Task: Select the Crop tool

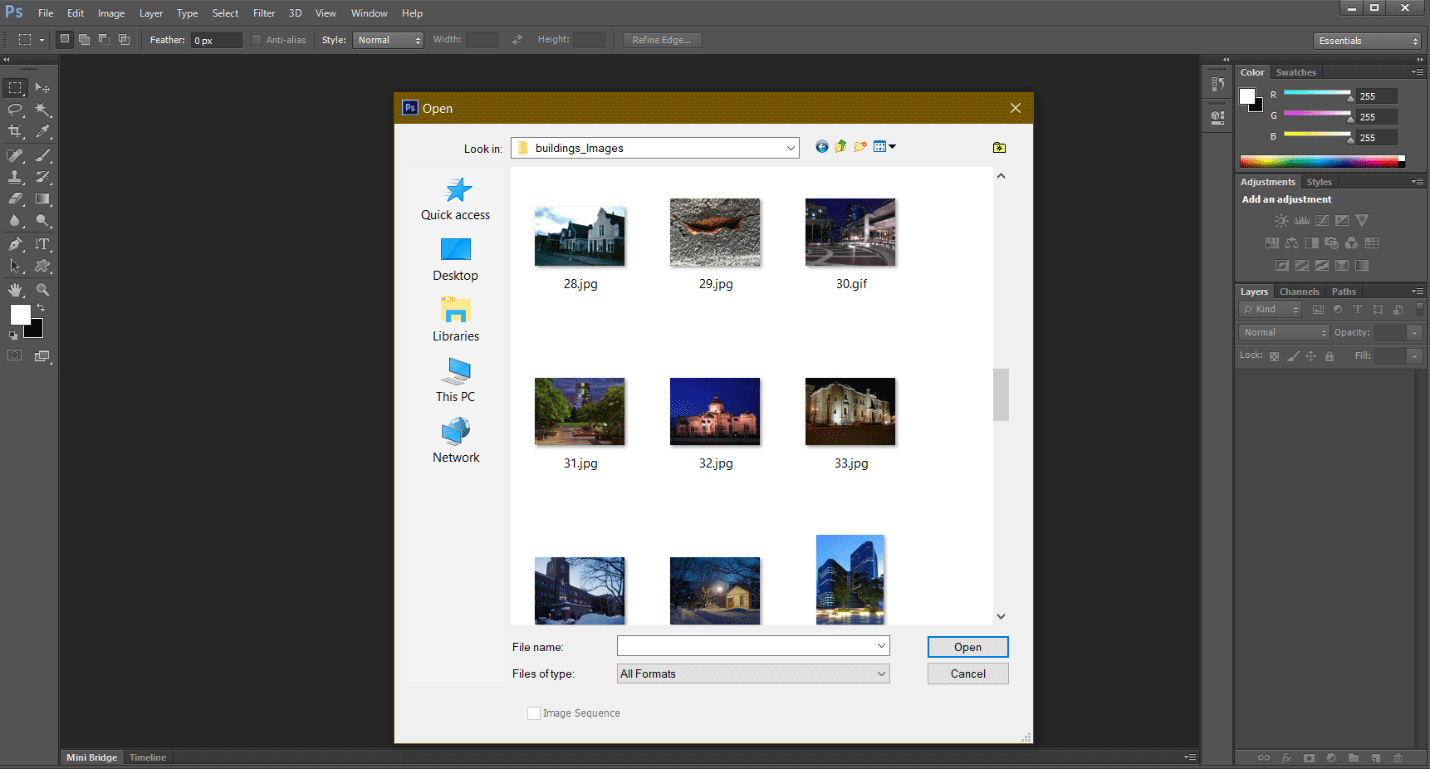Action: point(14,131)
